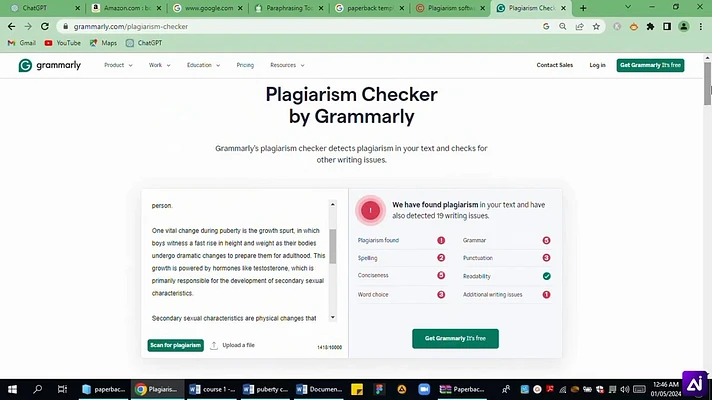
Task: Expand the Education dropdown menu
Action: point(203,65)
